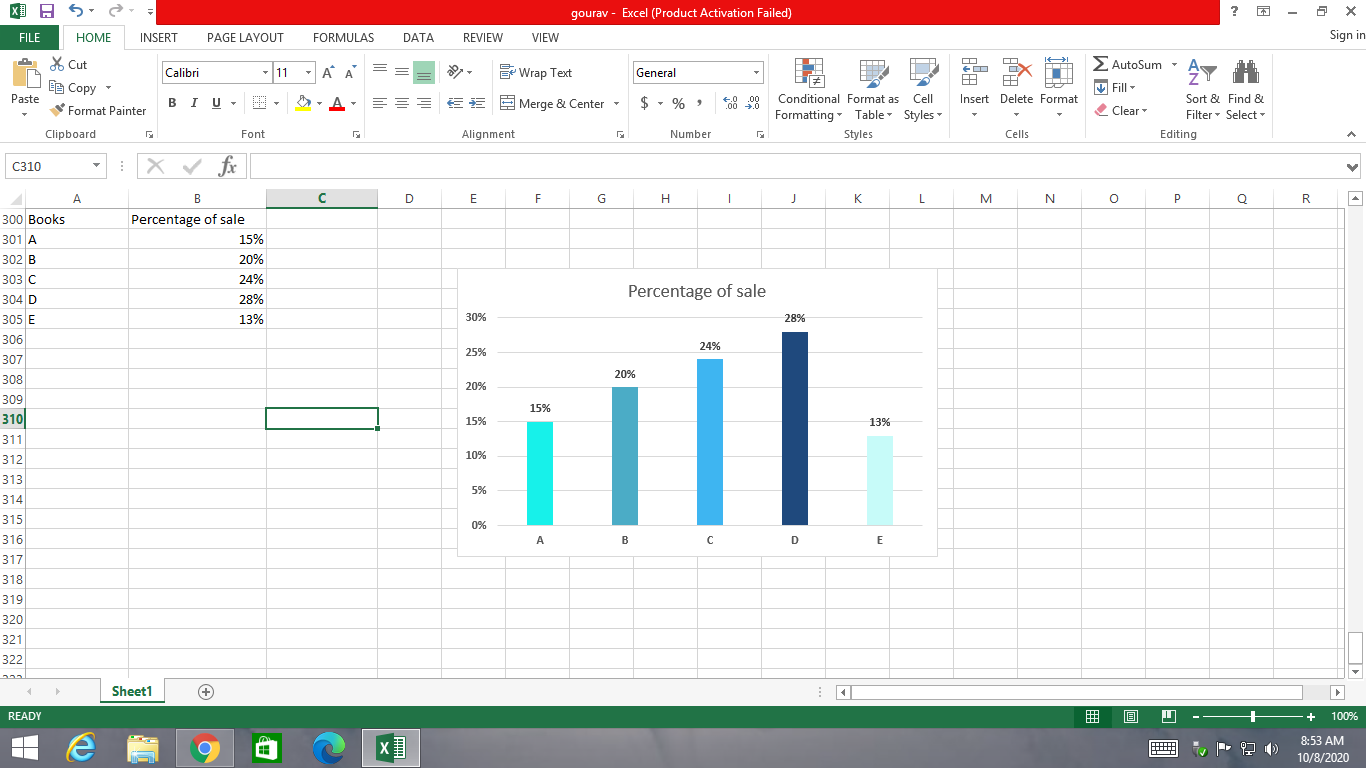Select the Sheet1 tab
The image size is (1366, 768).
132,691
